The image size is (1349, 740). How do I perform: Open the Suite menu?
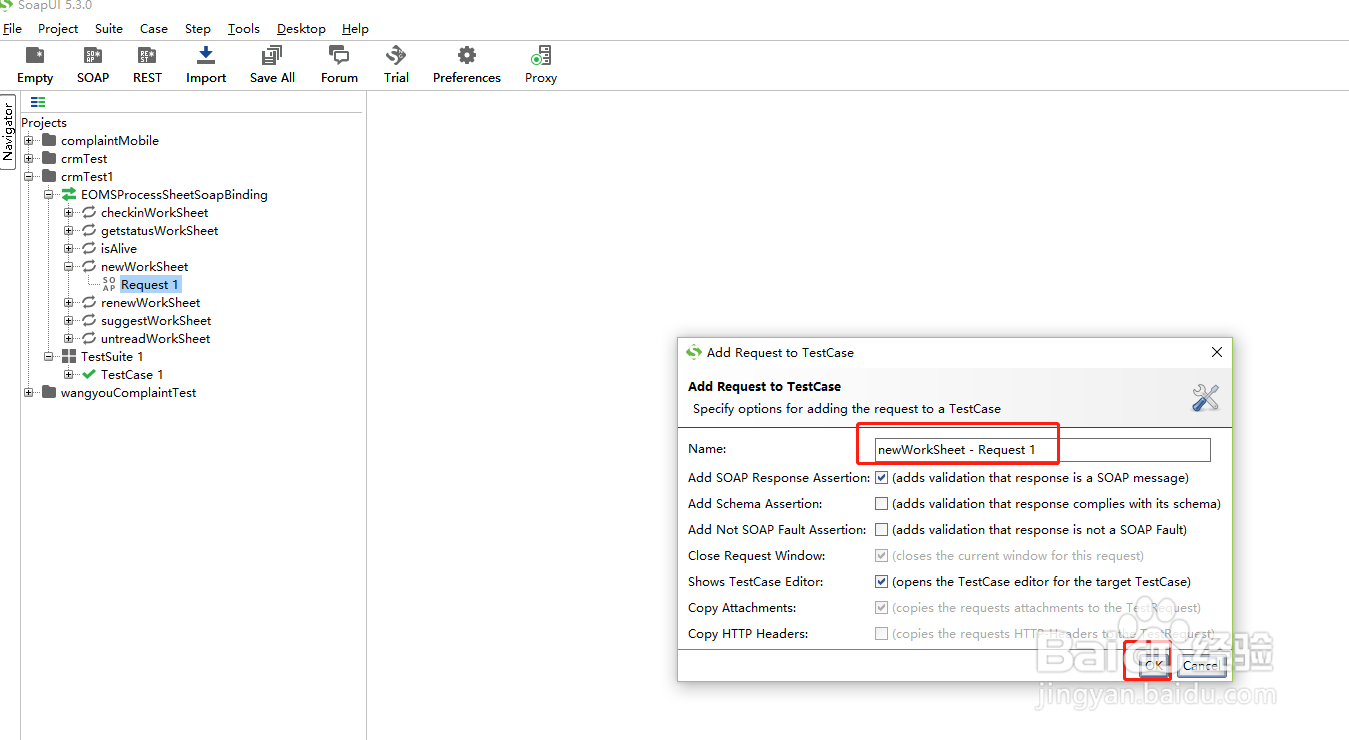109,29
